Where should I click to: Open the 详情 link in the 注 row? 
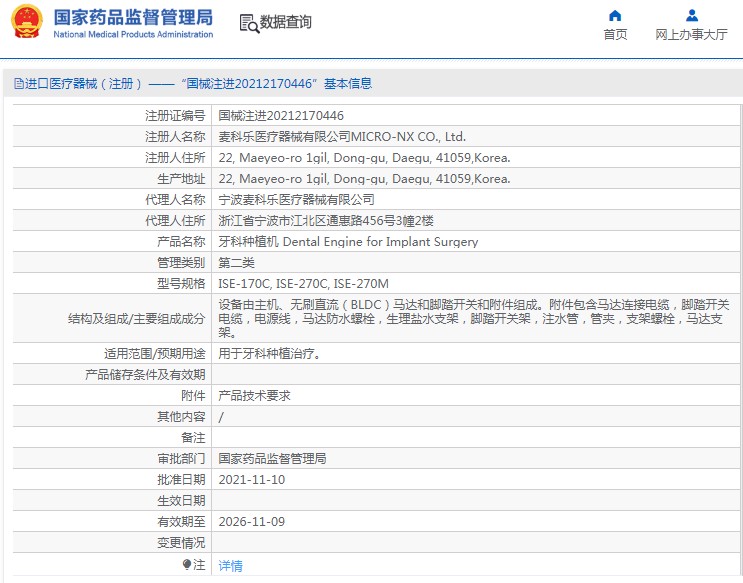click(230, 565)
